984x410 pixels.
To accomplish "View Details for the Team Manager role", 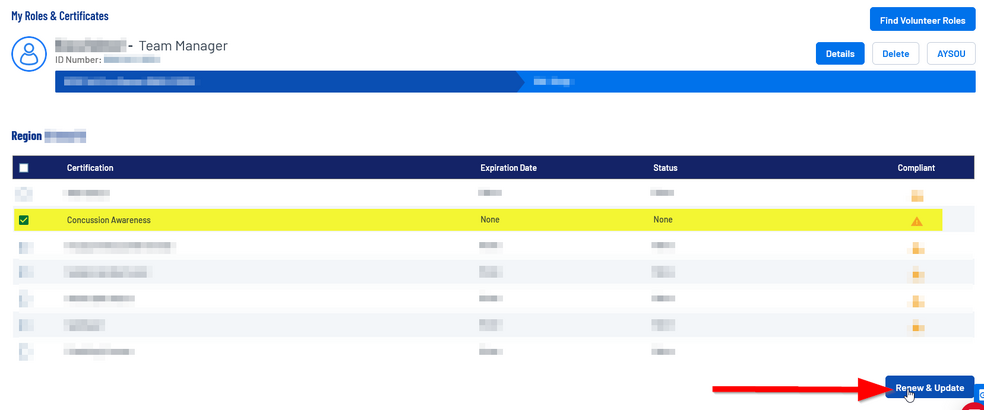I will 840,54.
